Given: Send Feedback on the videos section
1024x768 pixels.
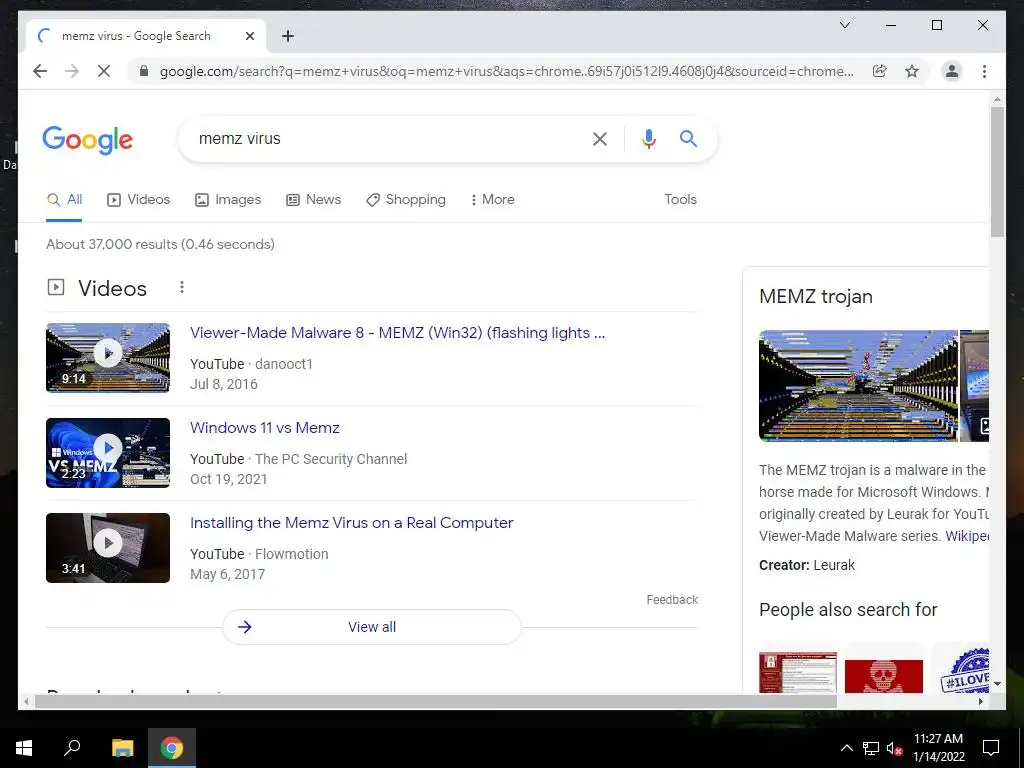Looking at the screenshot, I should [x=672, y=600].
